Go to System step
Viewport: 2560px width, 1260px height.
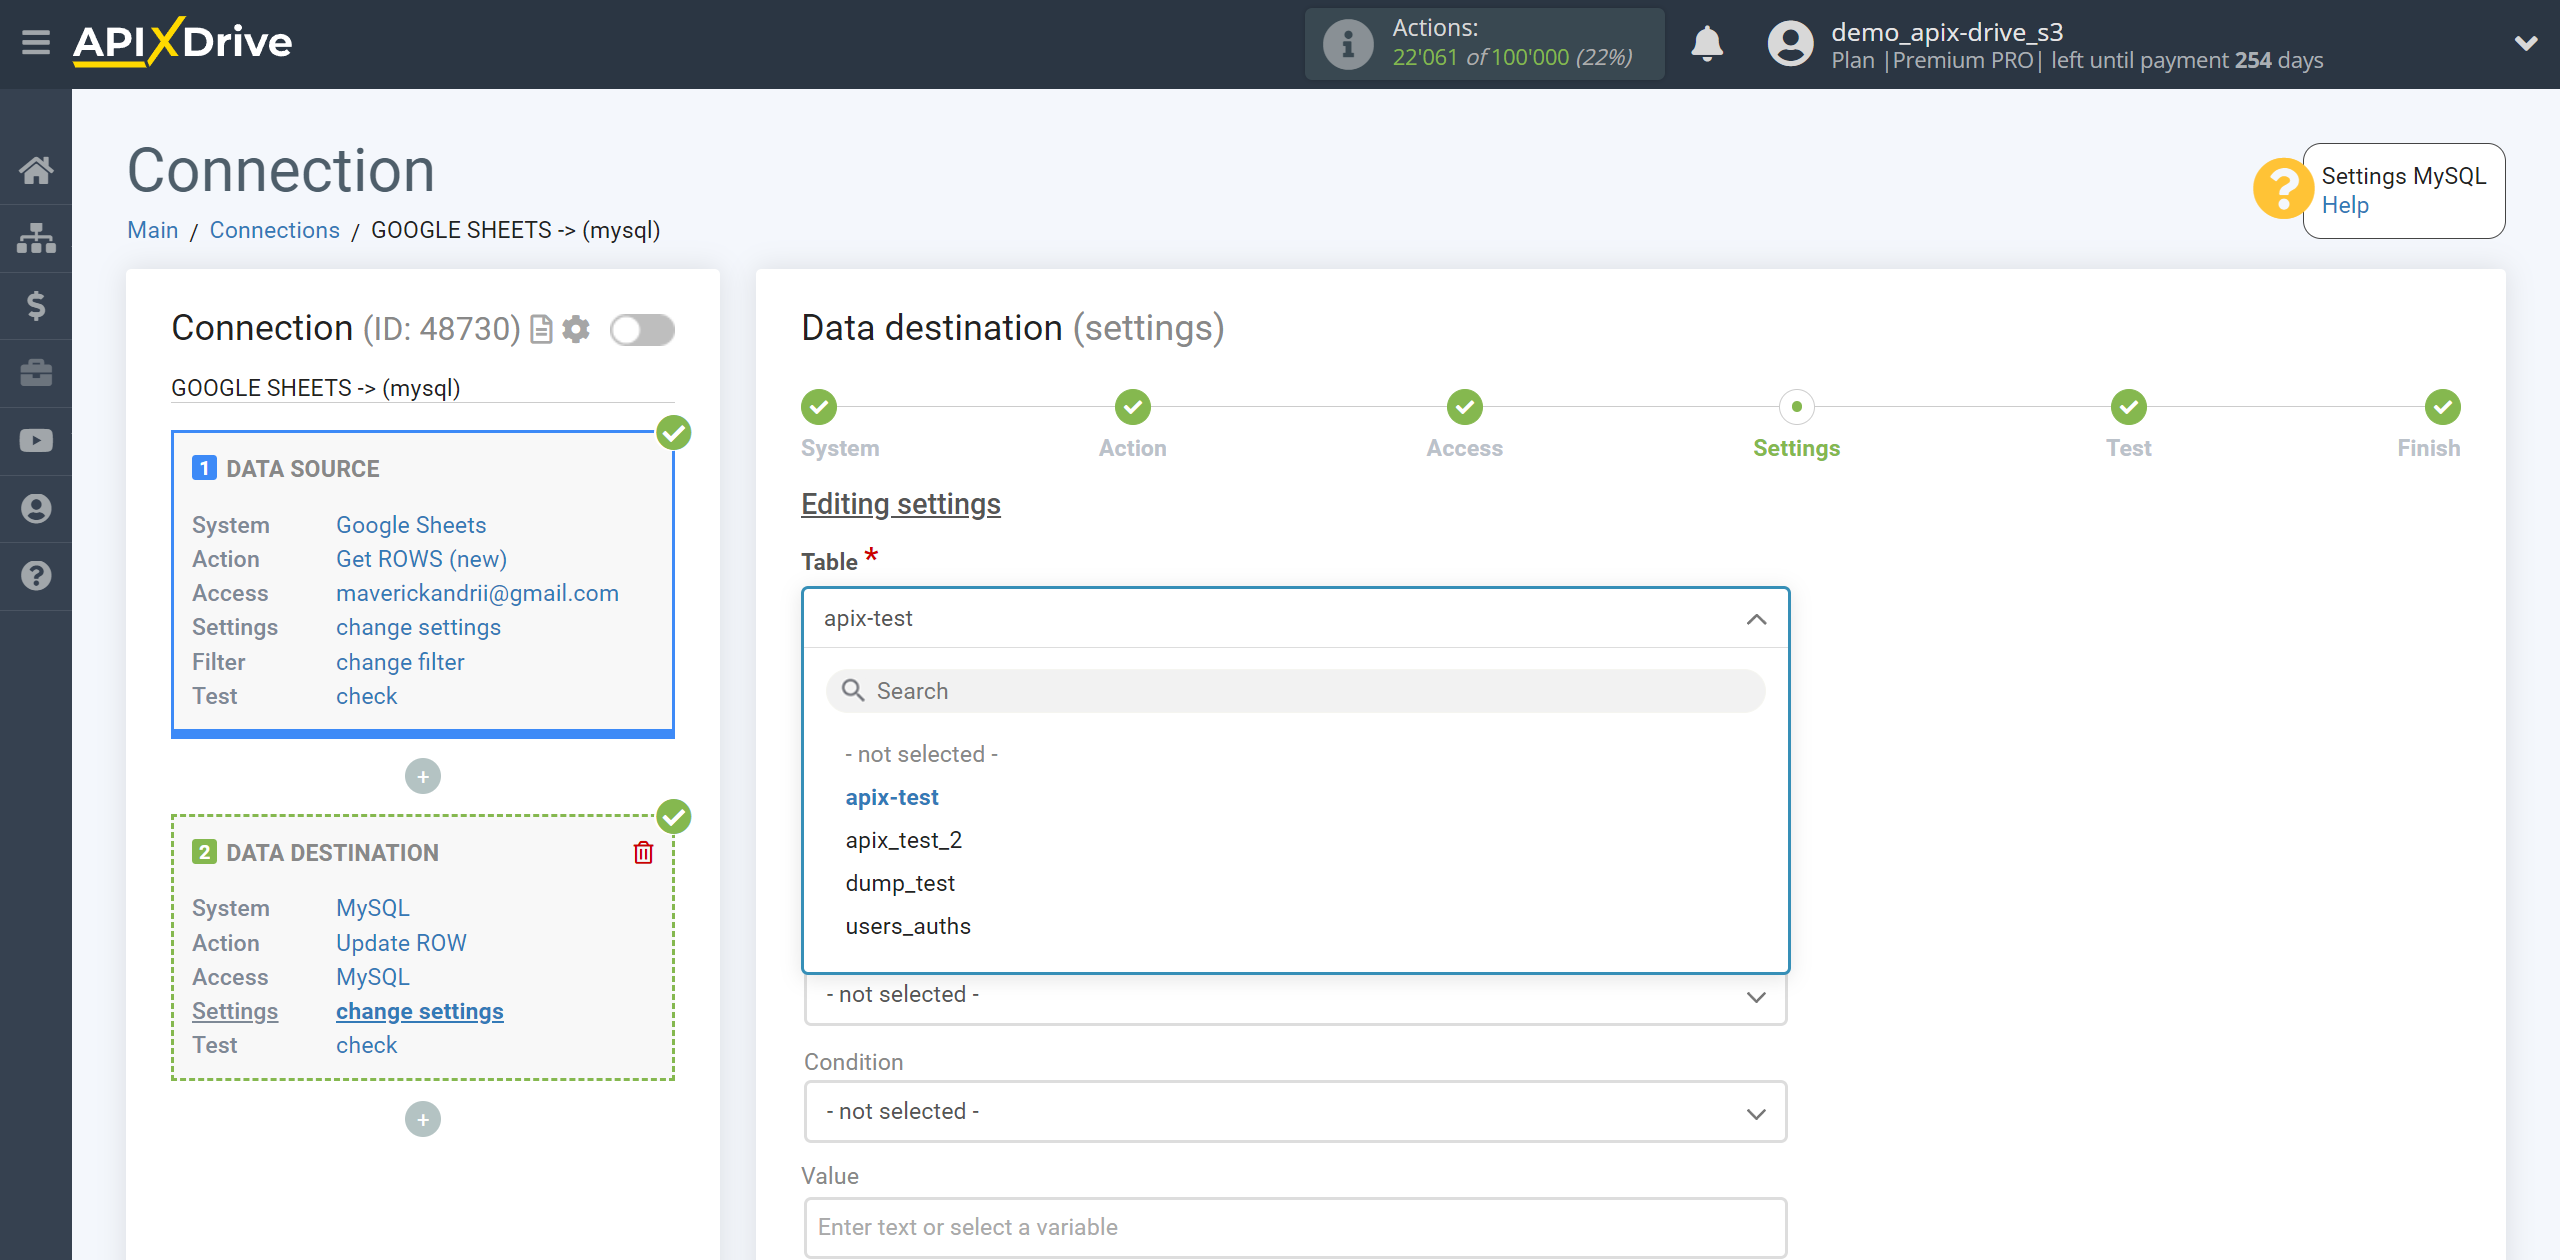[x=819, y=407]
